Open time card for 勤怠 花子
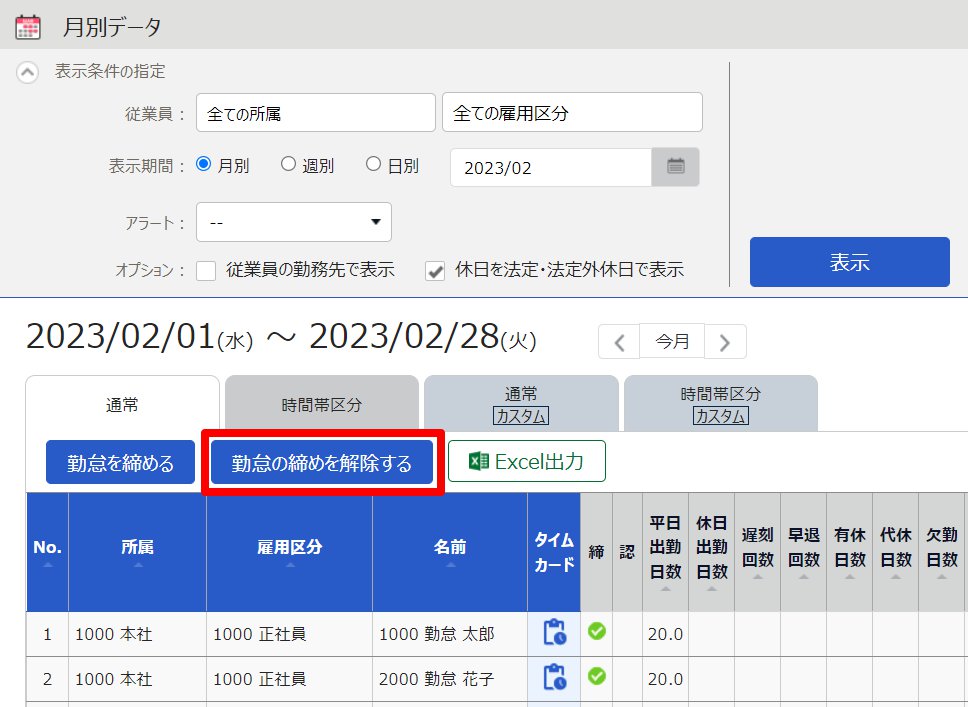The height and width of the screenshot is (707, 968). point(554,677)
